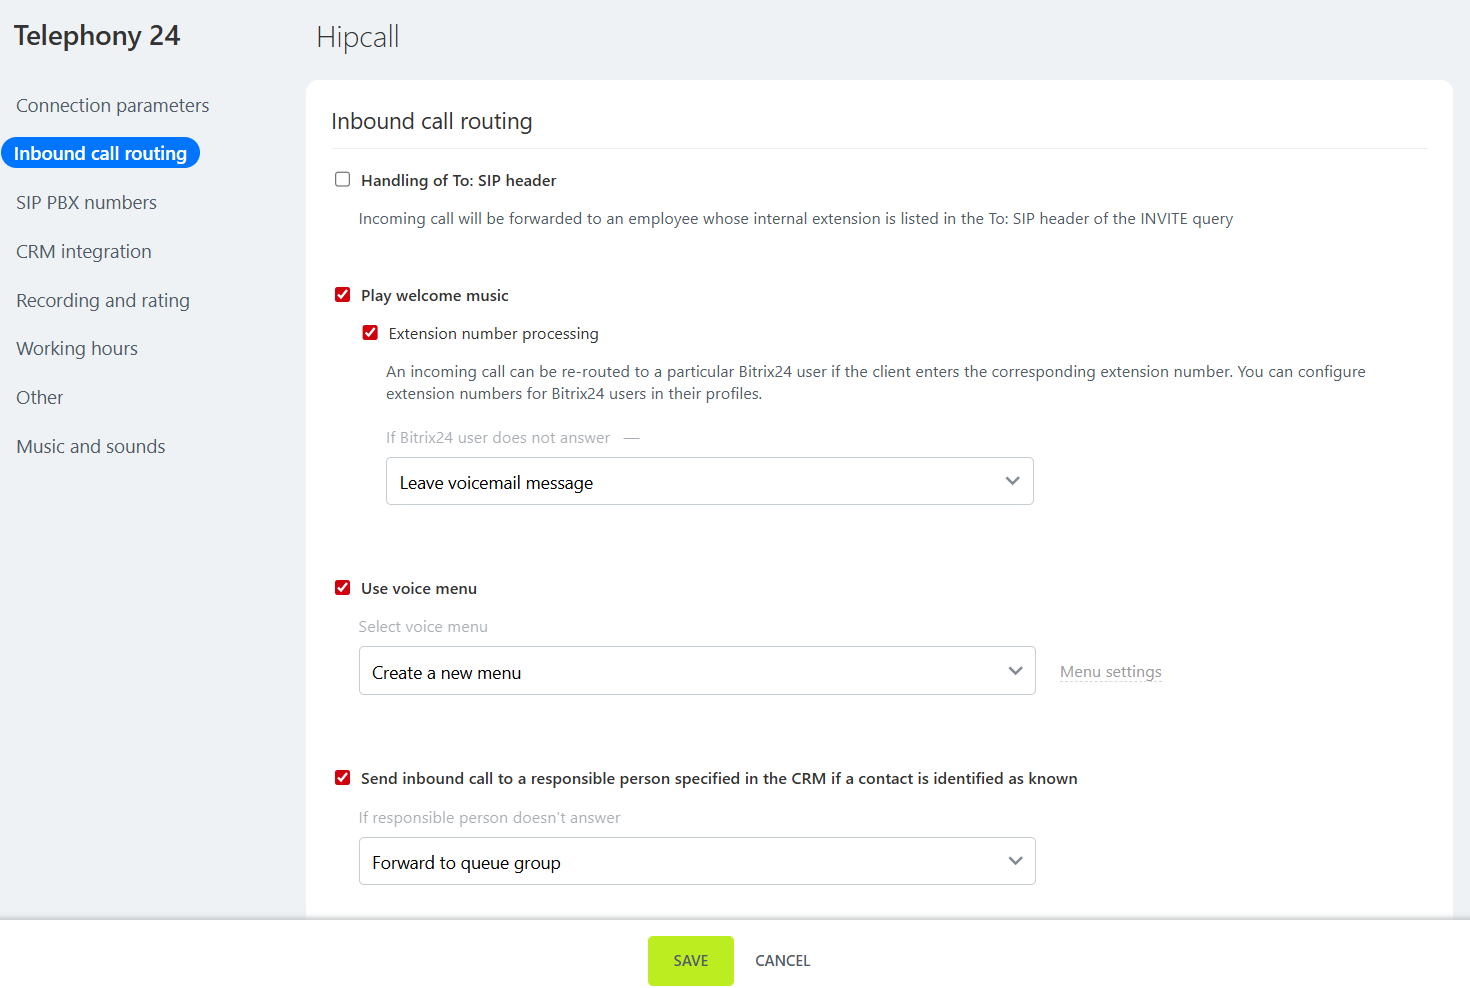Click the Inbound call routing panel heading

pyautogui.click(x=432, y=121)
